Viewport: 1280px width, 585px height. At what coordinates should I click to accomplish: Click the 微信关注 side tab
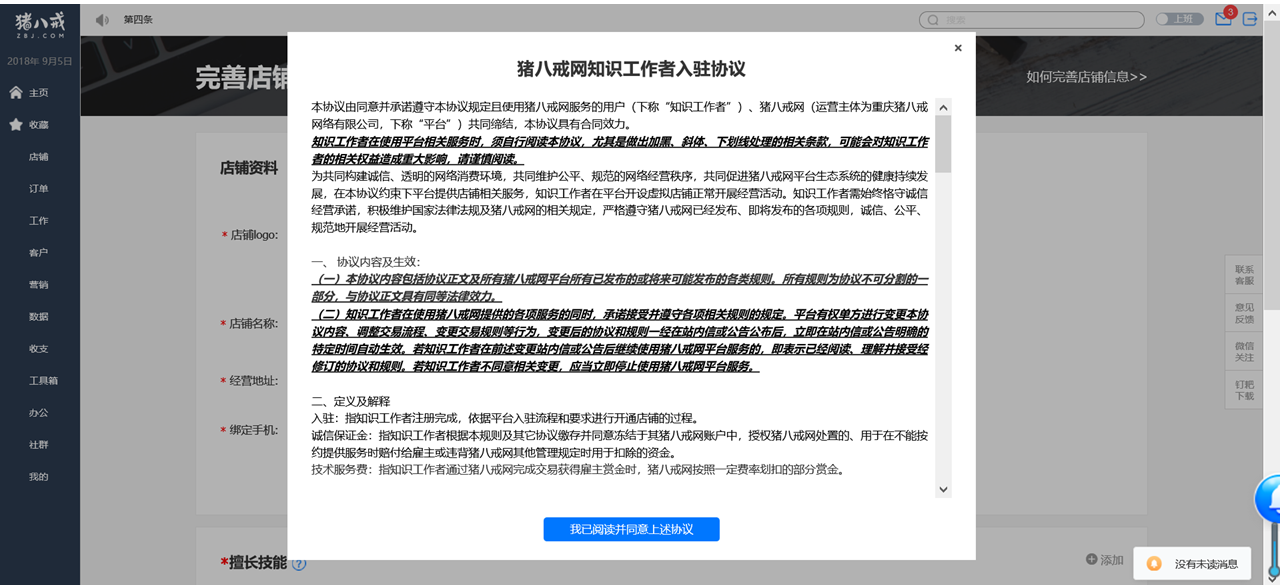pos(1245,351)
